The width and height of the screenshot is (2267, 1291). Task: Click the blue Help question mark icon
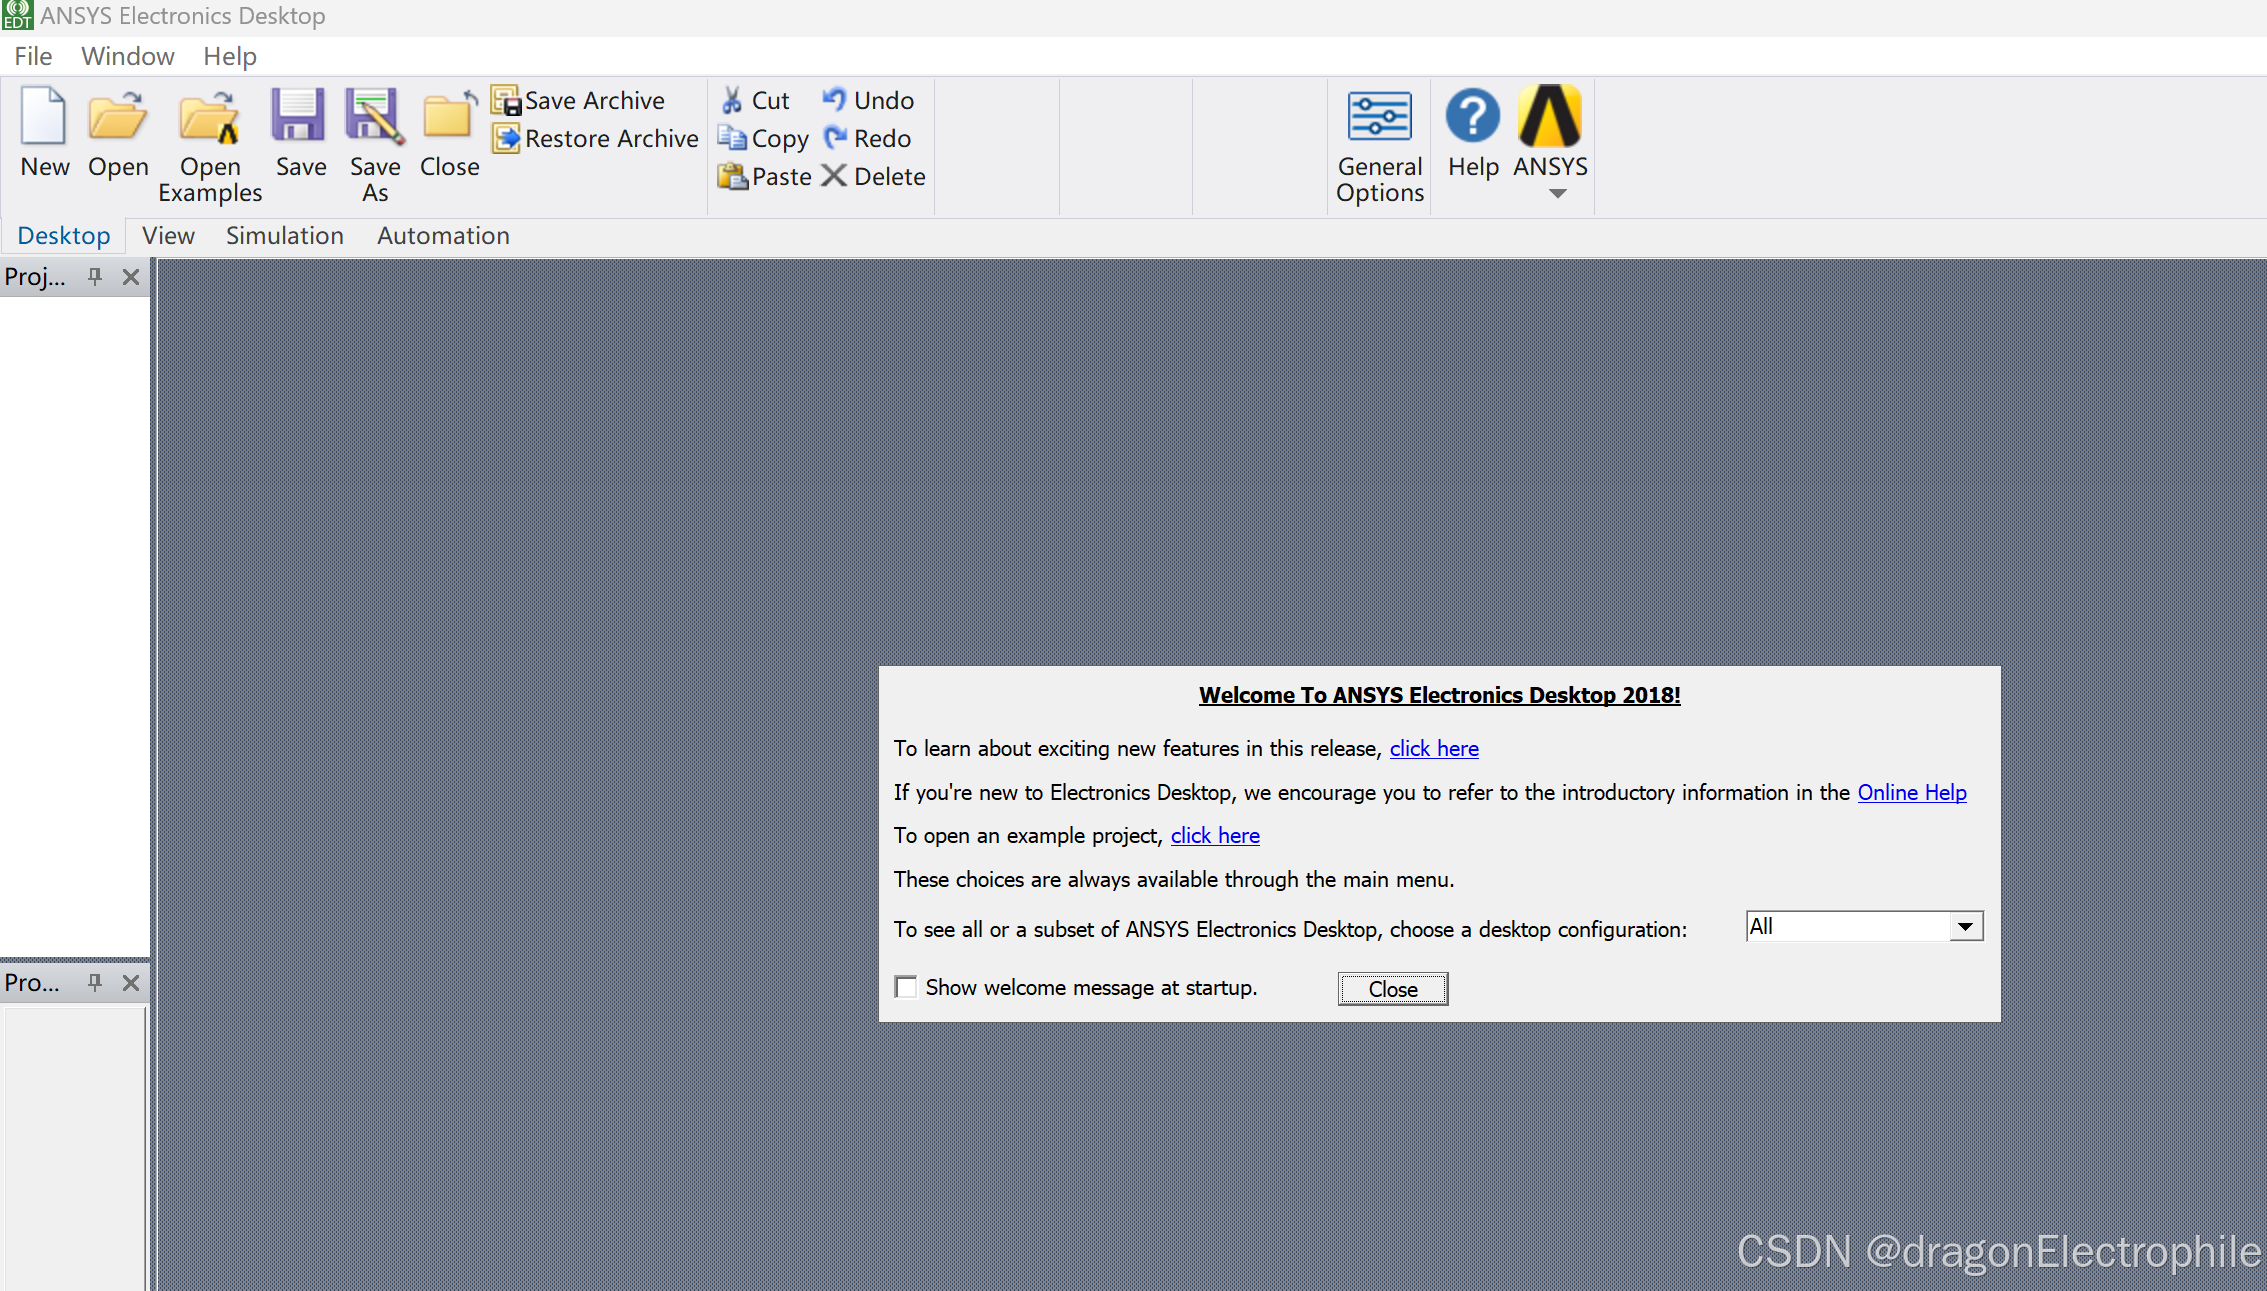click(1472, 117)
